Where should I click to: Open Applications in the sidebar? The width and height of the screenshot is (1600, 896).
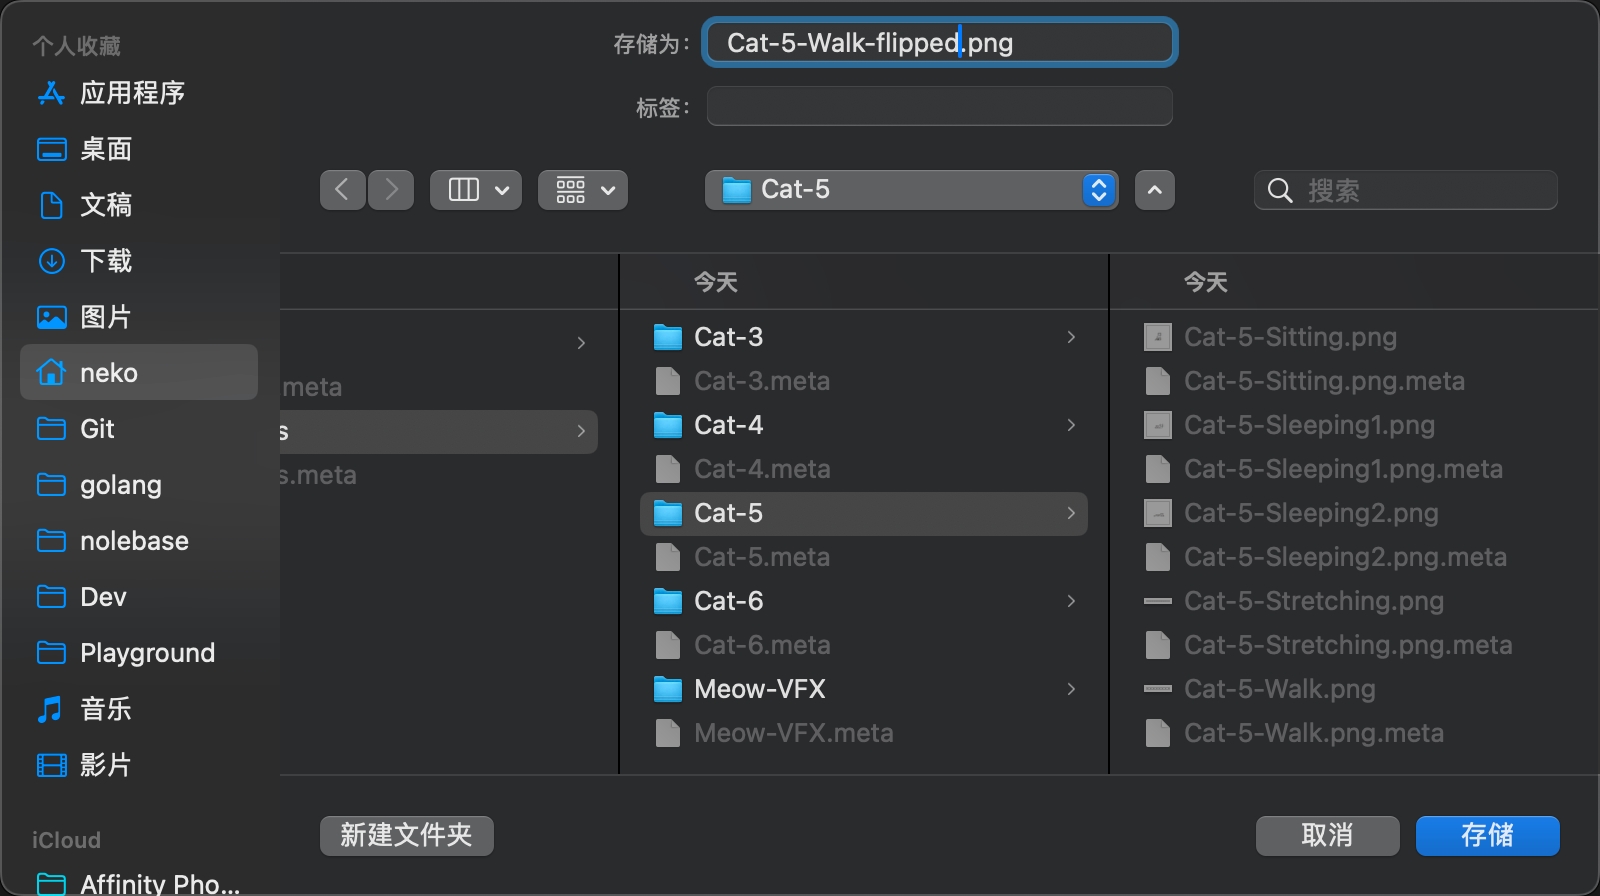coord(132,93)
